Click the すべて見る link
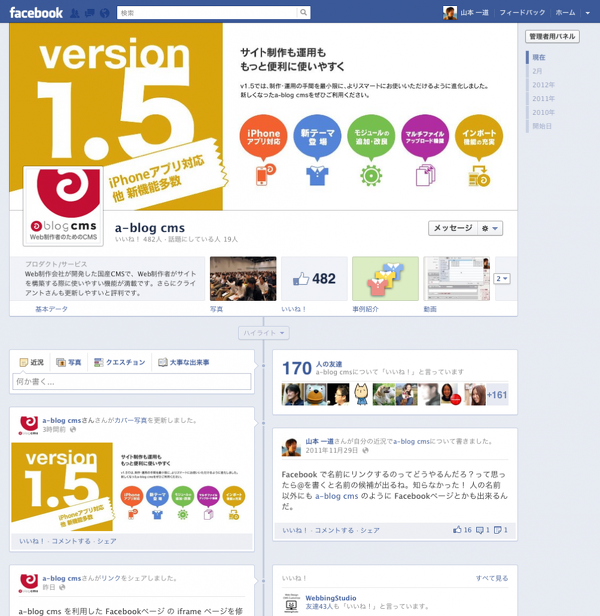600x616 pixels. (492, 578)
